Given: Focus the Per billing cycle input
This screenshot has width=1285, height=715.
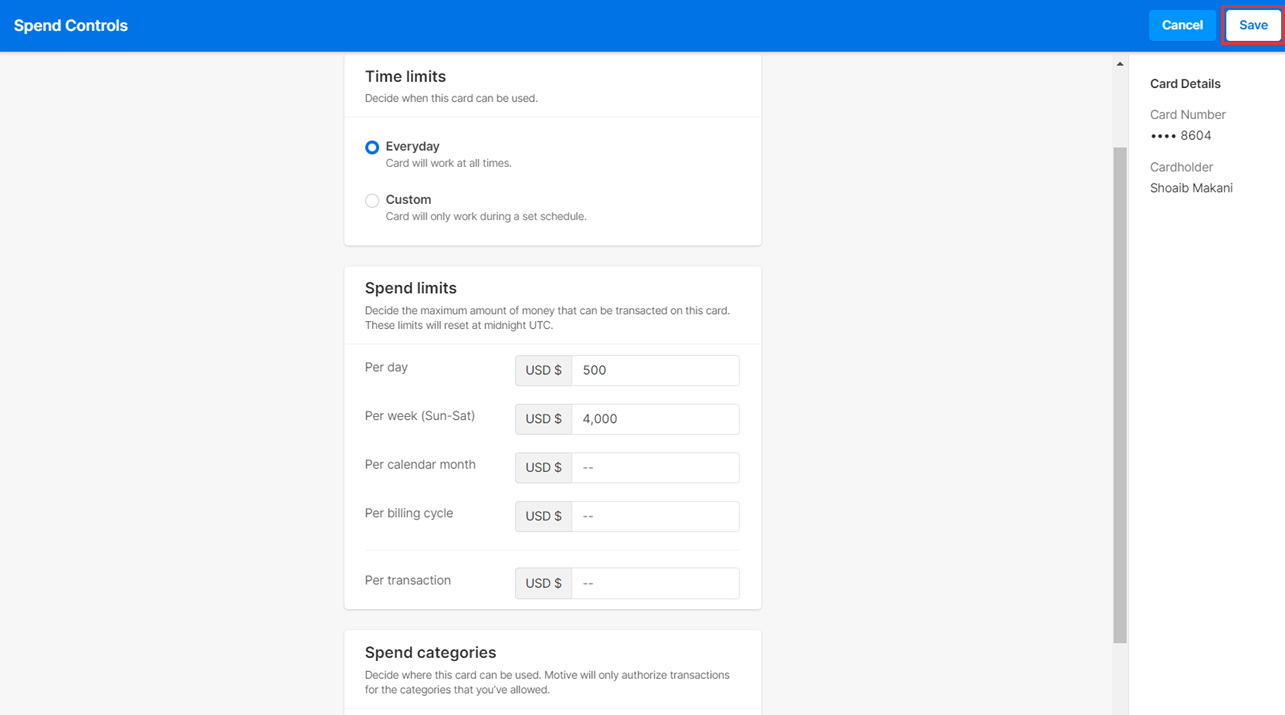Looking at the screenshot, I should (x=655, y=516).
